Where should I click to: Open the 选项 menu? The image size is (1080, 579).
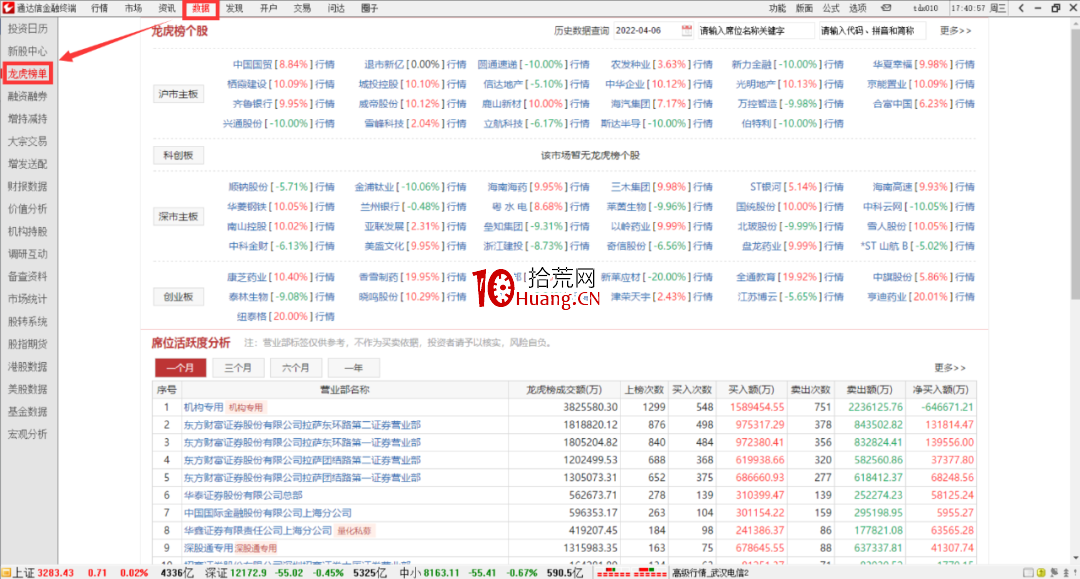[x=858, y=8]
